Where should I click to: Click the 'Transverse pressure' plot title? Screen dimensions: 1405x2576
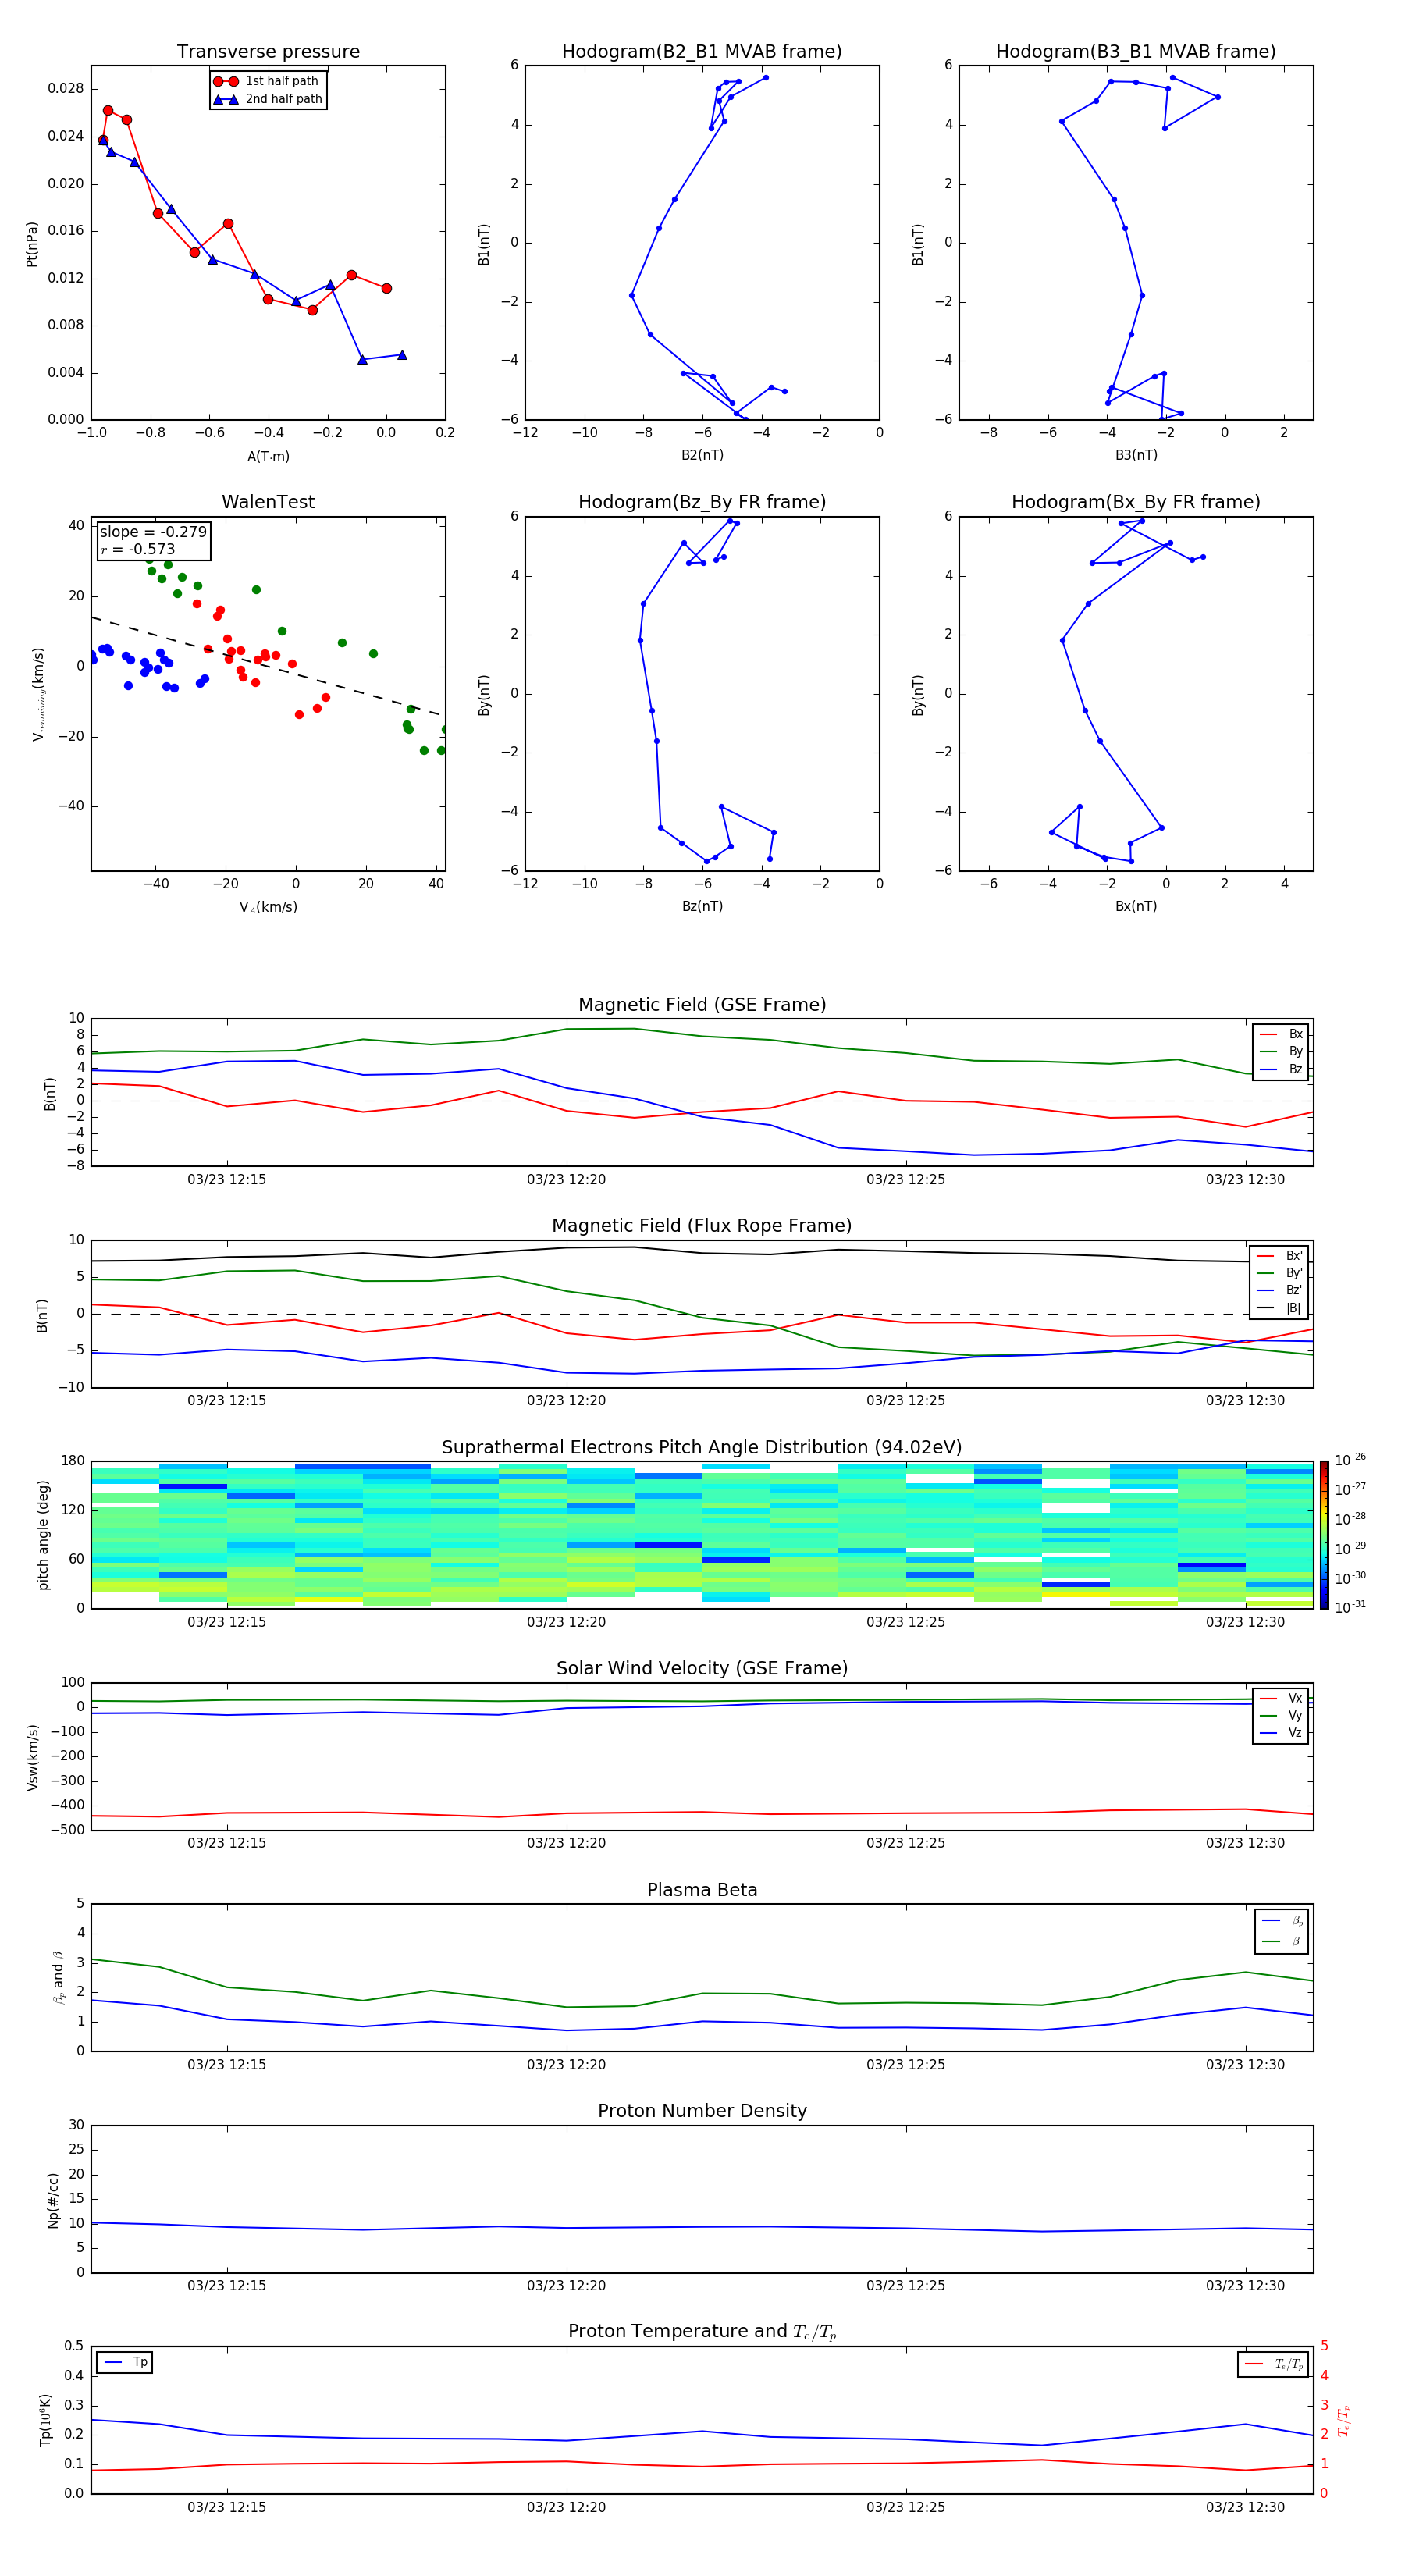point(268,52)
